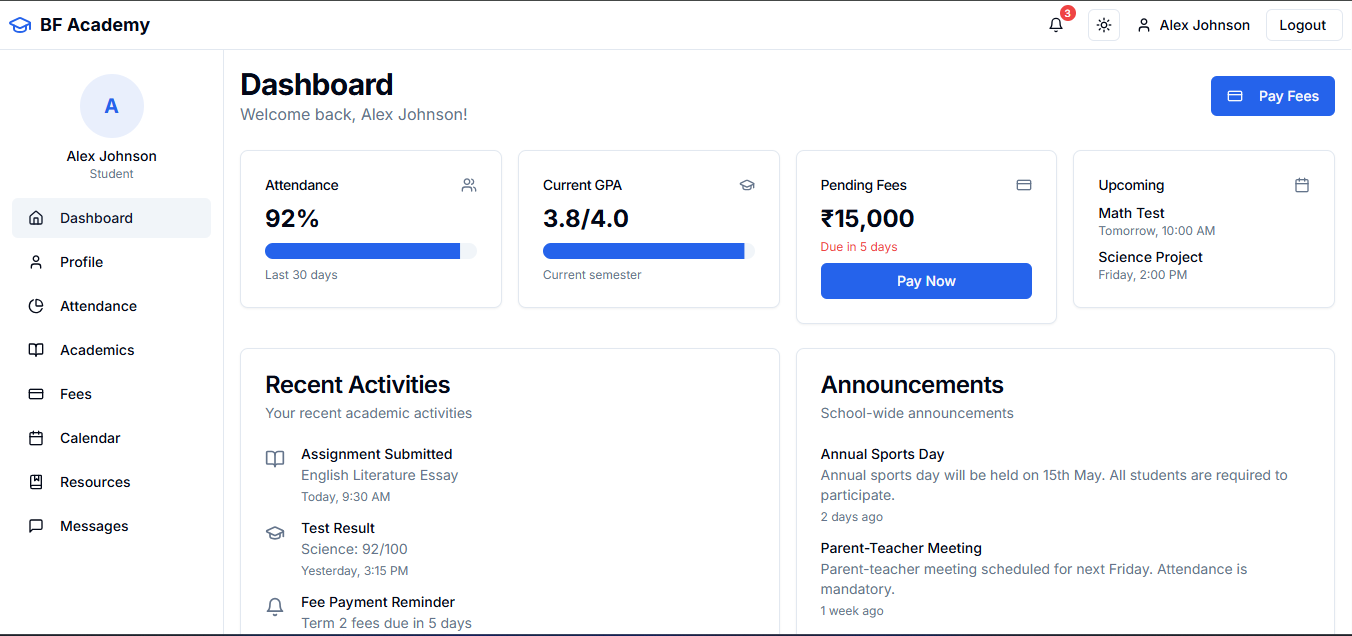The image size is (1352, 636).
Task: Select Academics from the sidebar
Action: (96, 350)
